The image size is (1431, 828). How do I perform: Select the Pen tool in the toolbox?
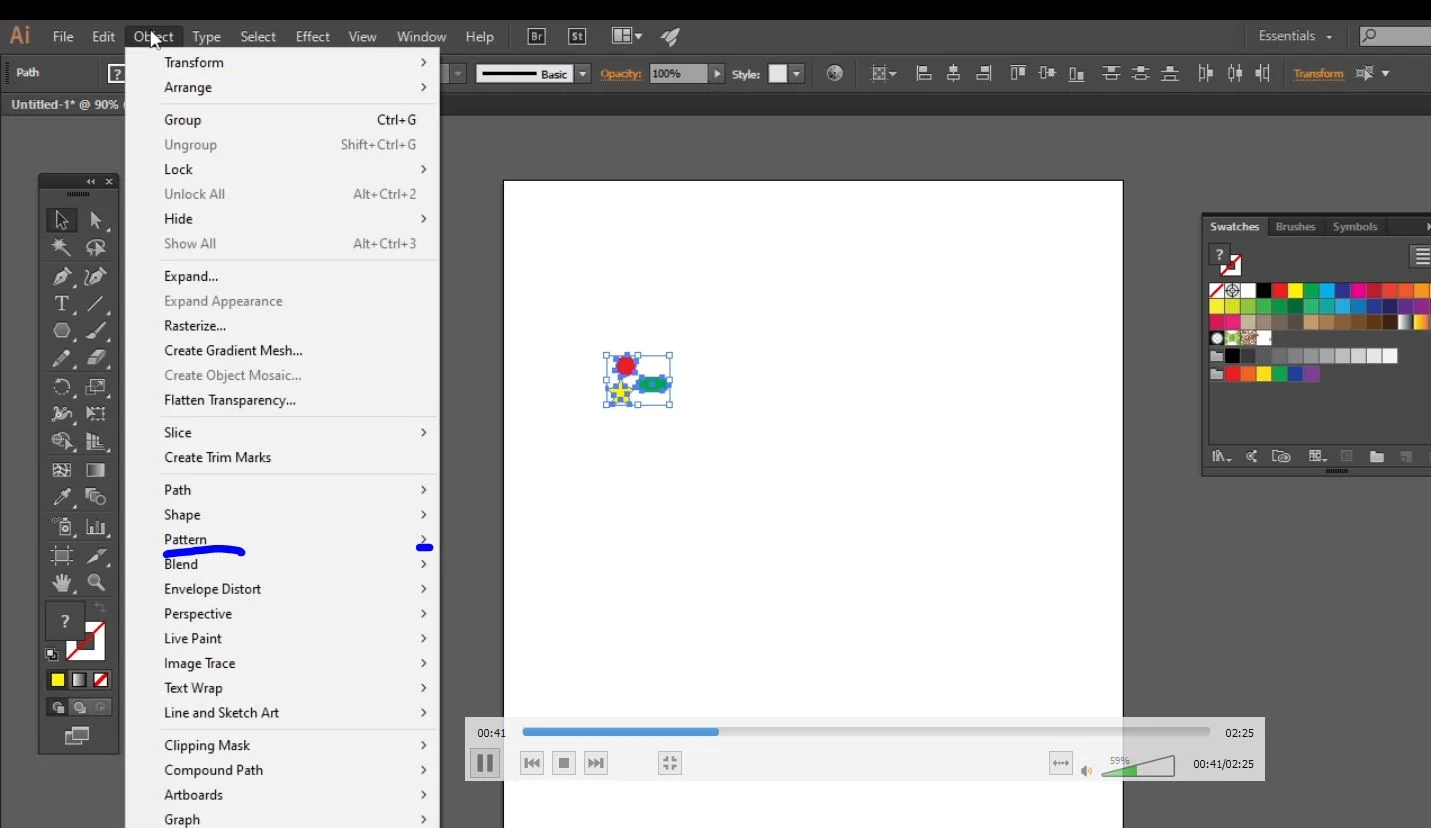pos(62,276)
